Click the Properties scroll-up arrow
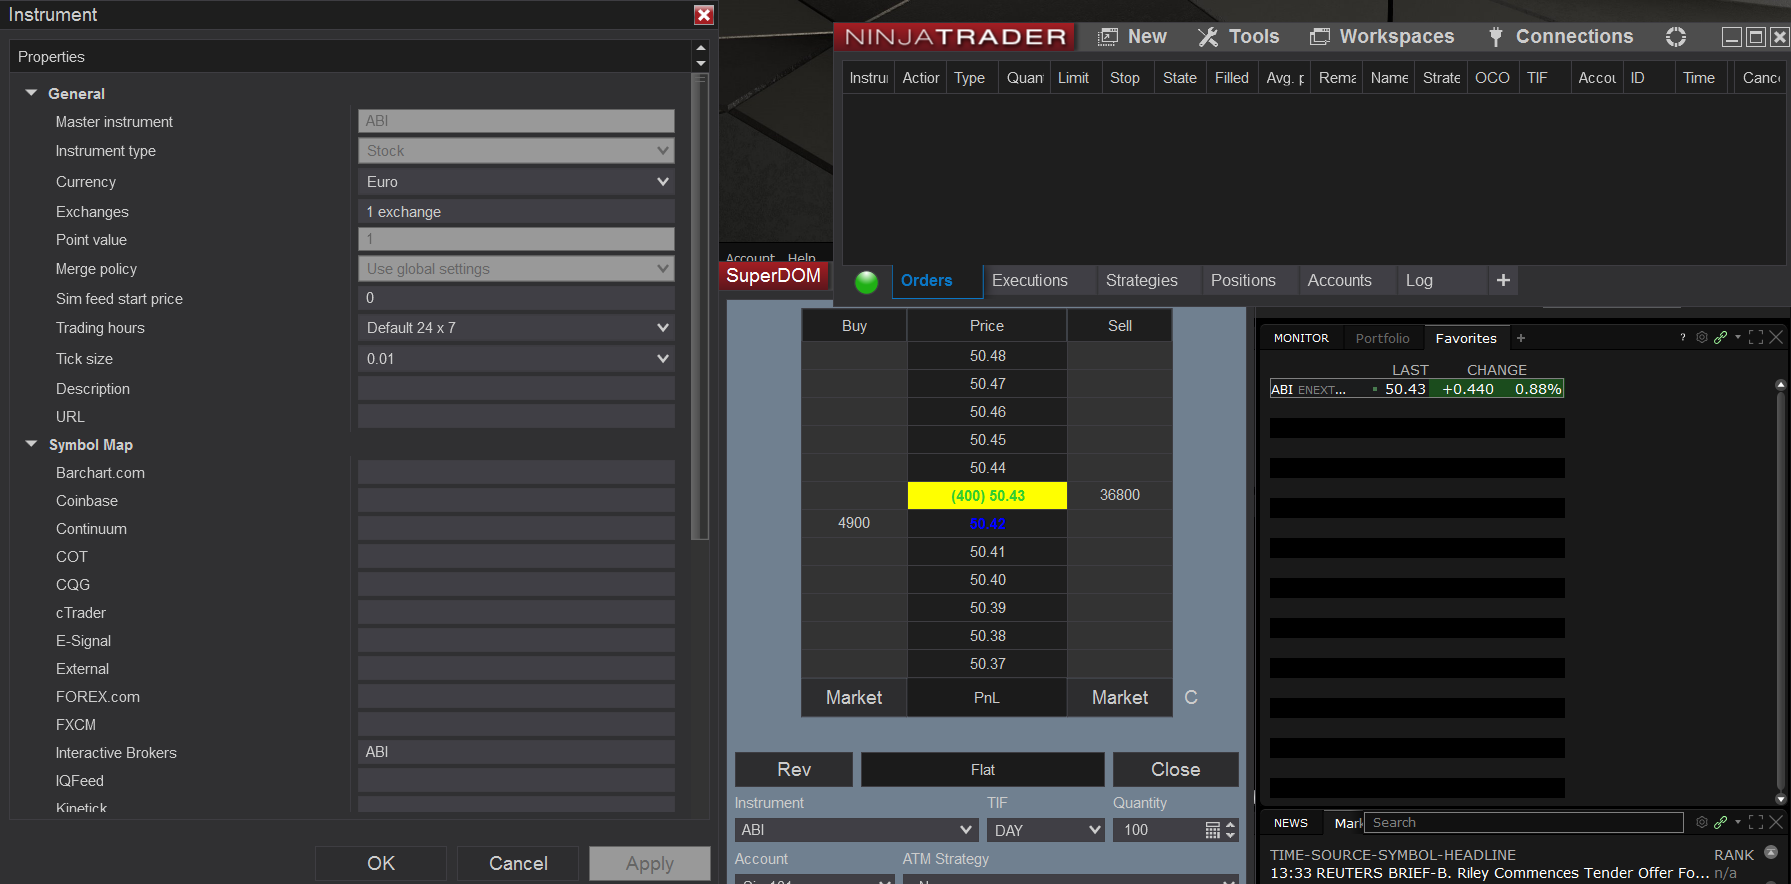 701,48
